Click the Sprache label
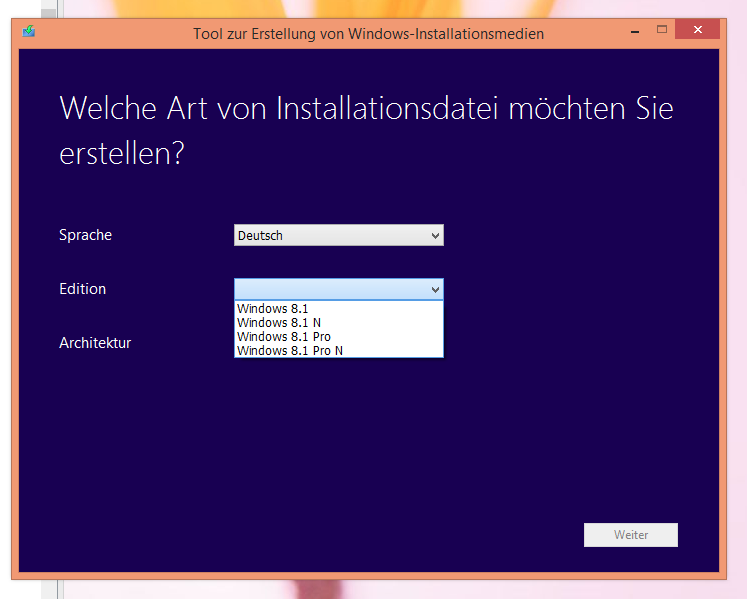This screenshot has width=747, height=599. pos(85,235)
